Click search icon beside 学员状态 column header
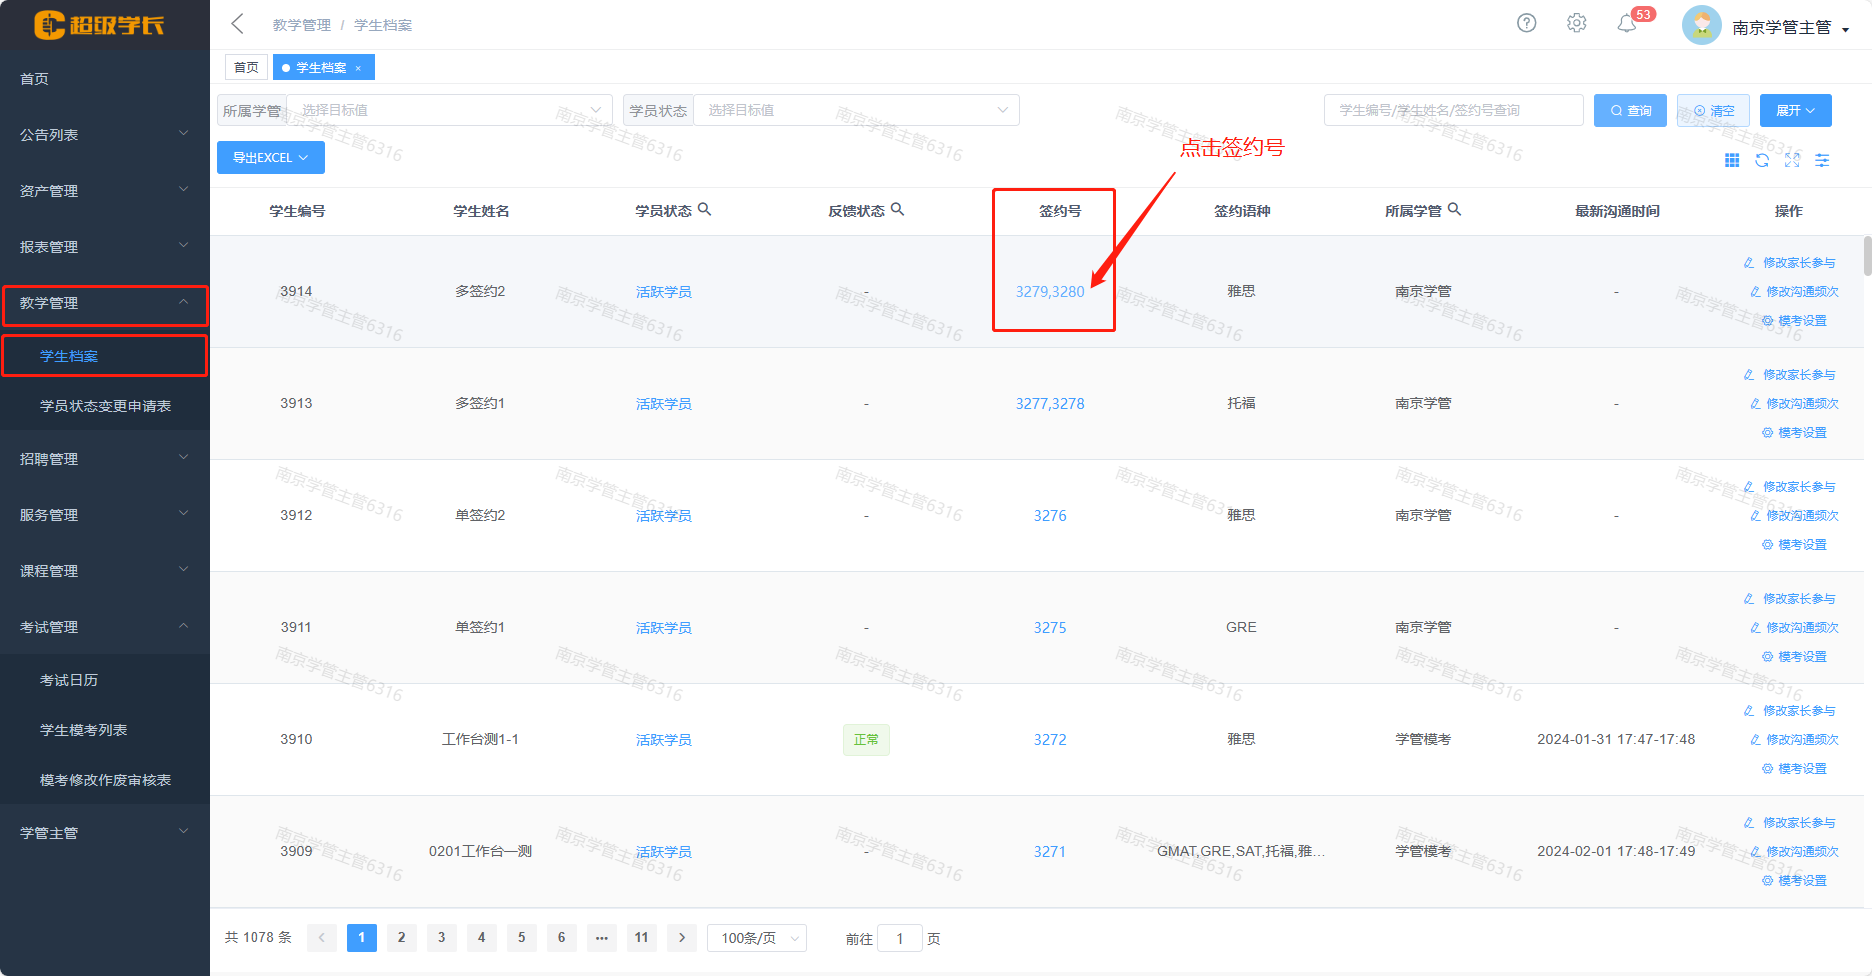The width and height of the screenshot is (1872, 976). 704,209
